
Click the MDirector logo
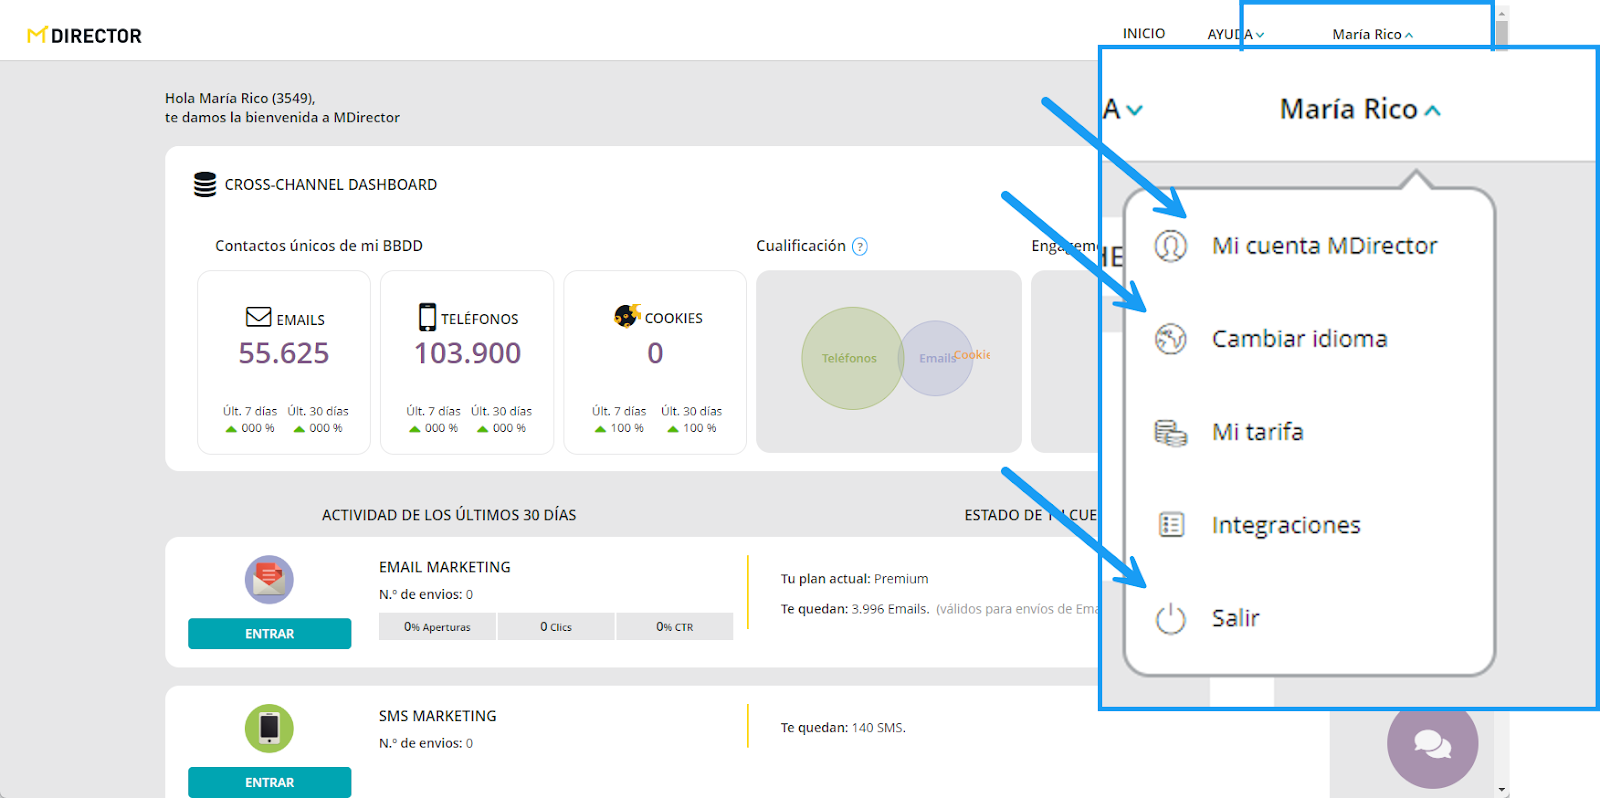[84, 36]
